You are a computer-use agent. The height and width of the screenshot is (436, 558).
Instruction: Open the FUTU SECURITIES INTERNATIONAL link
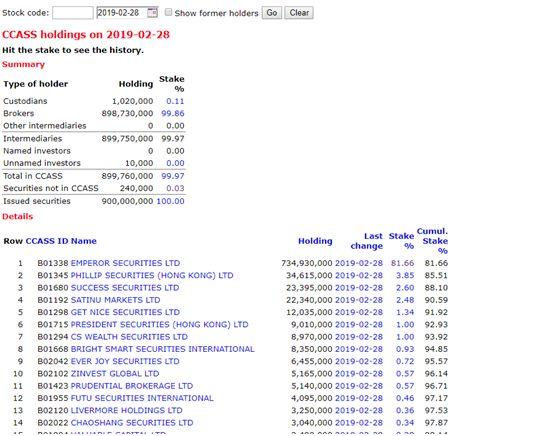coord(142,398)
